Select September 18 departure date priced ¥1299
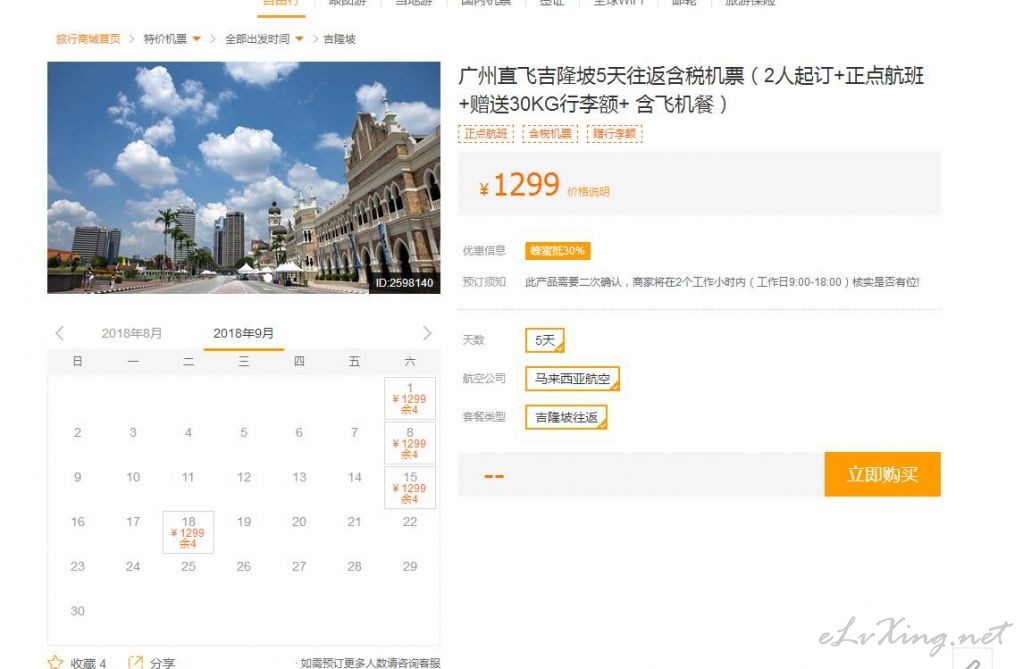The height and width of the screenshot is (669, 1023). point(189,533)
